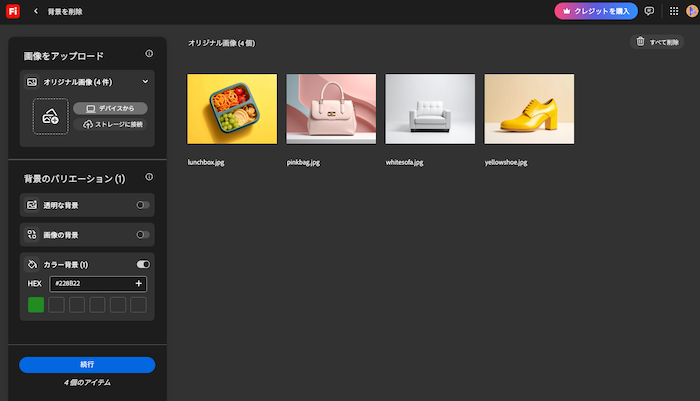The height and width of the screenshot is (401, 700).
Task: Enable the 透明な背景 toggle
Action: (143, 205)
